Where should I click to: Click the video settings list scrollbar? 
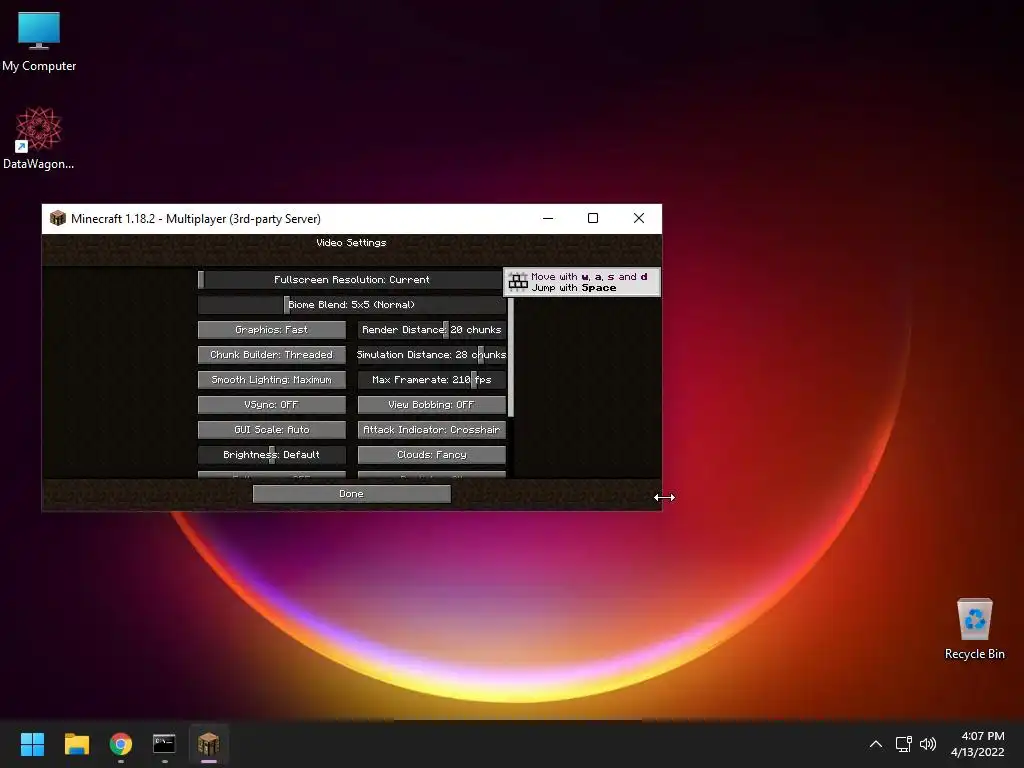511,357
